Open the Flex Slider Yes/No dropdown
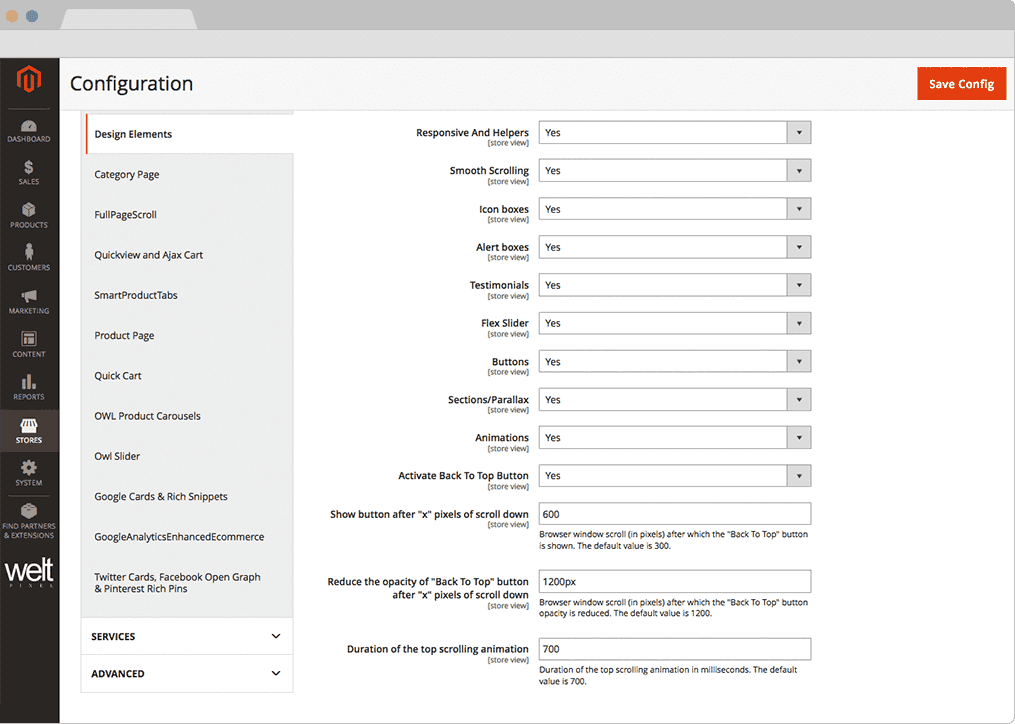The image size is (1015, 724). (674, 324)
